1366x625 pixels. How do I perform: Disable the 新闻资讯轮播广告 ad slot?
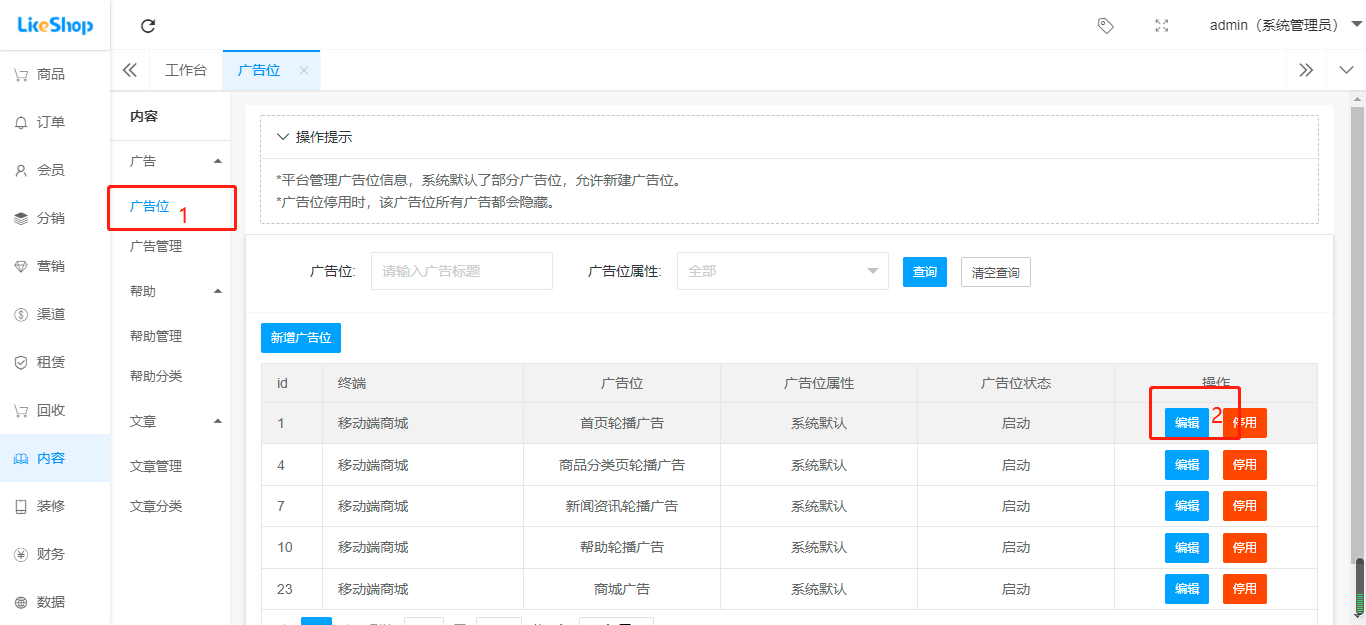point(1245,506)
